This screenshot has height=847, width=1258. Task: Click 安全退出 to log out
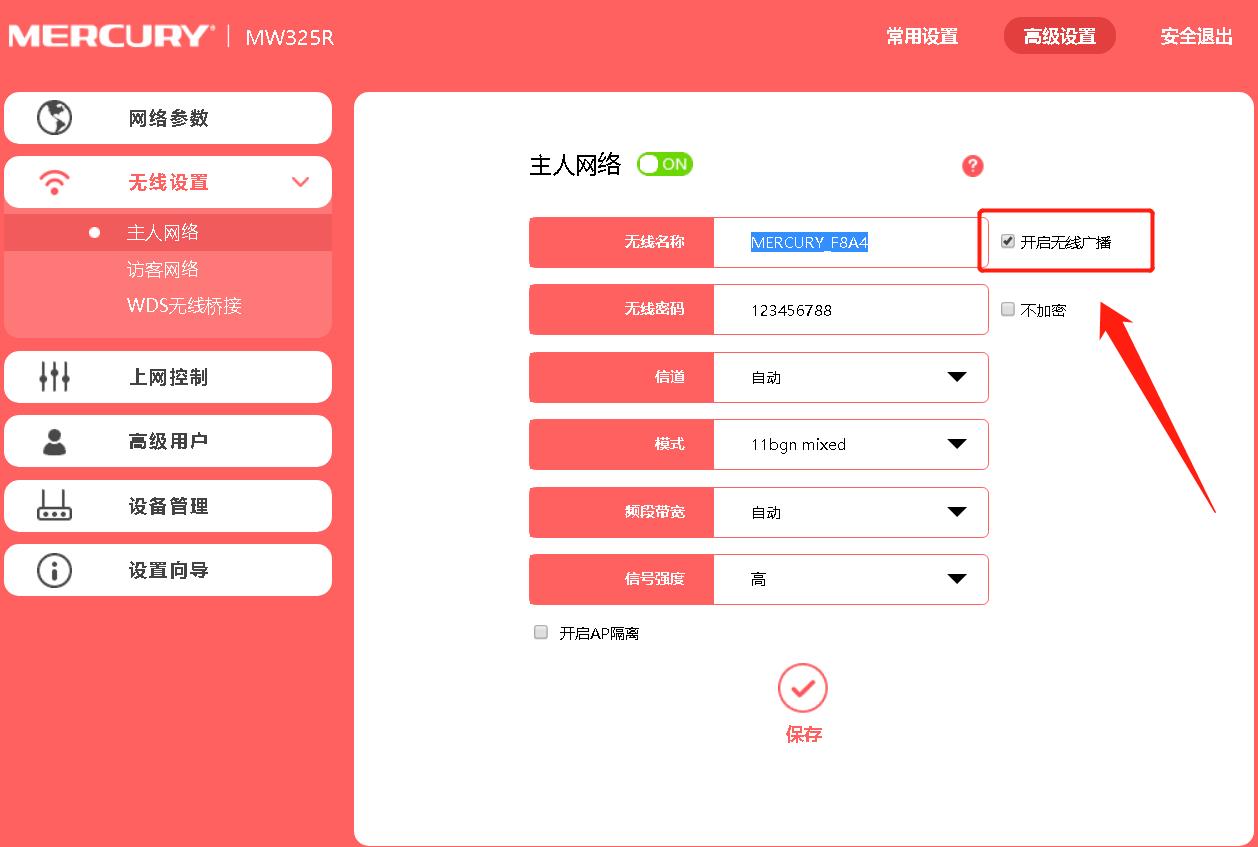pos(1195,35)
